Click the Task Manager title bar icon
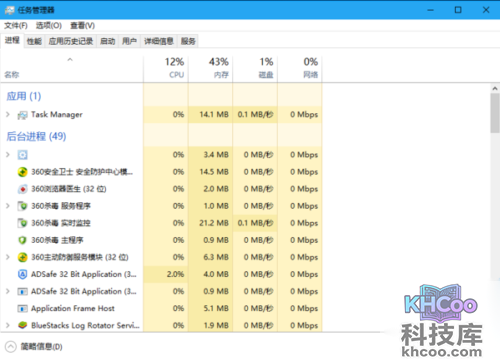The width and height of the screenshot is (500, 361). click(x=10, y=10)
